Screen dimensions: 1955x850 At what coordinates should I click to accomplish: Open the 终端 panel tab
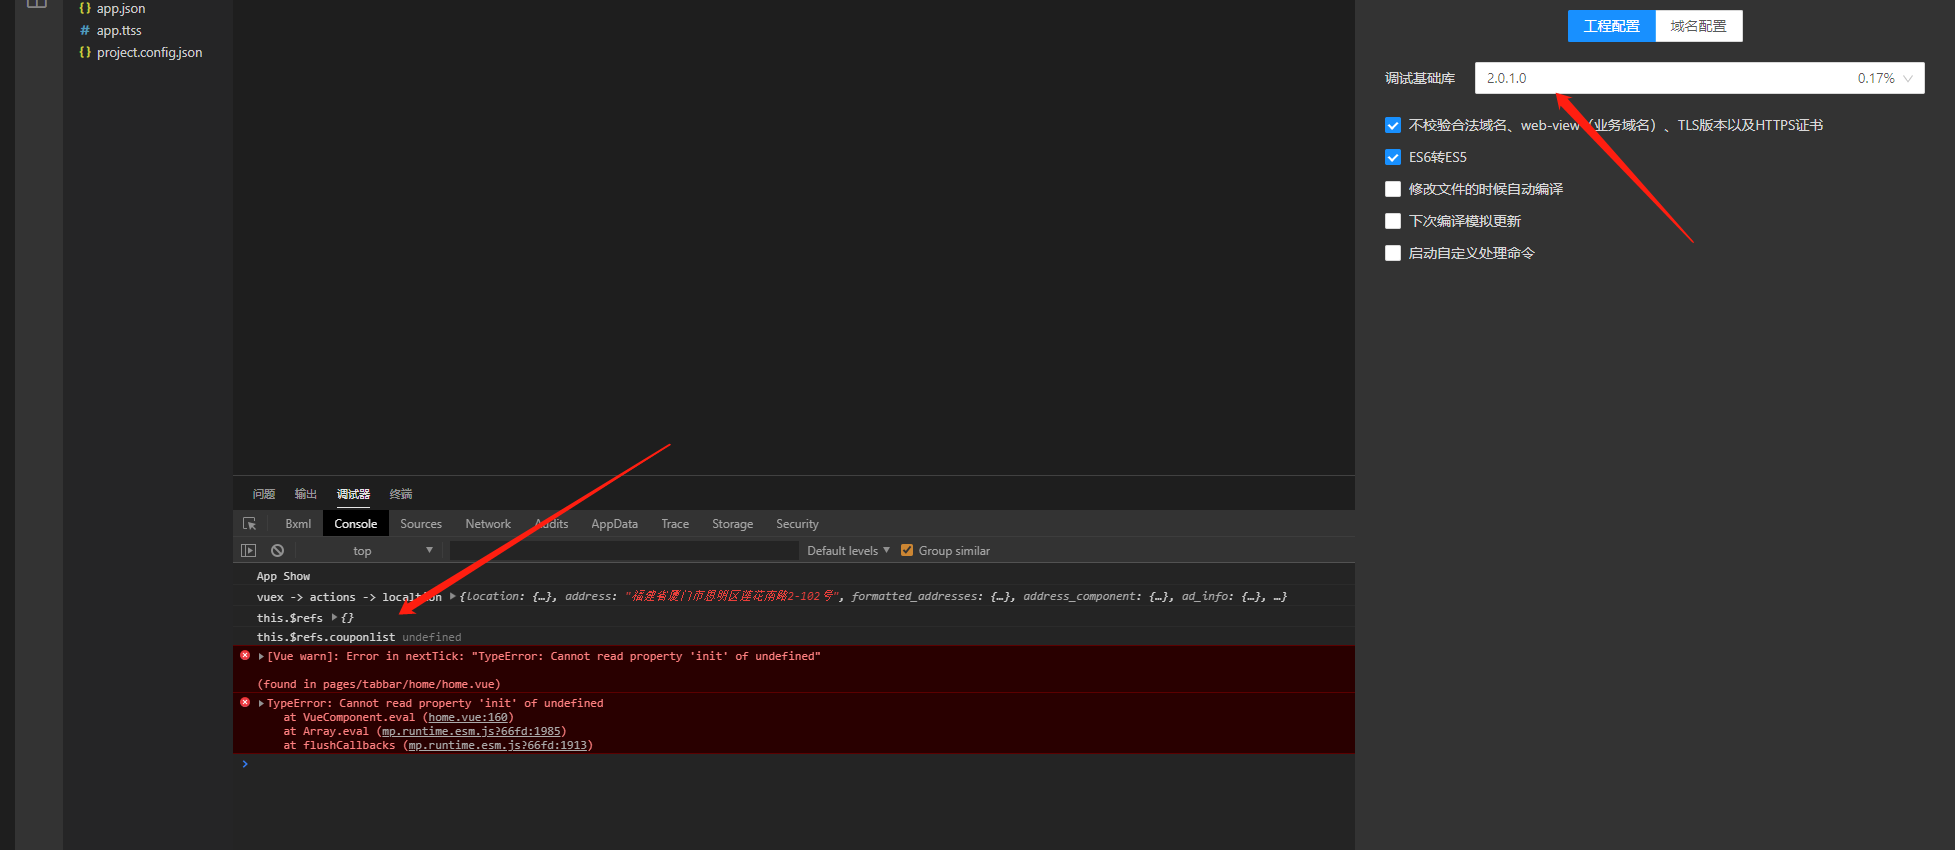coord(401,494)
